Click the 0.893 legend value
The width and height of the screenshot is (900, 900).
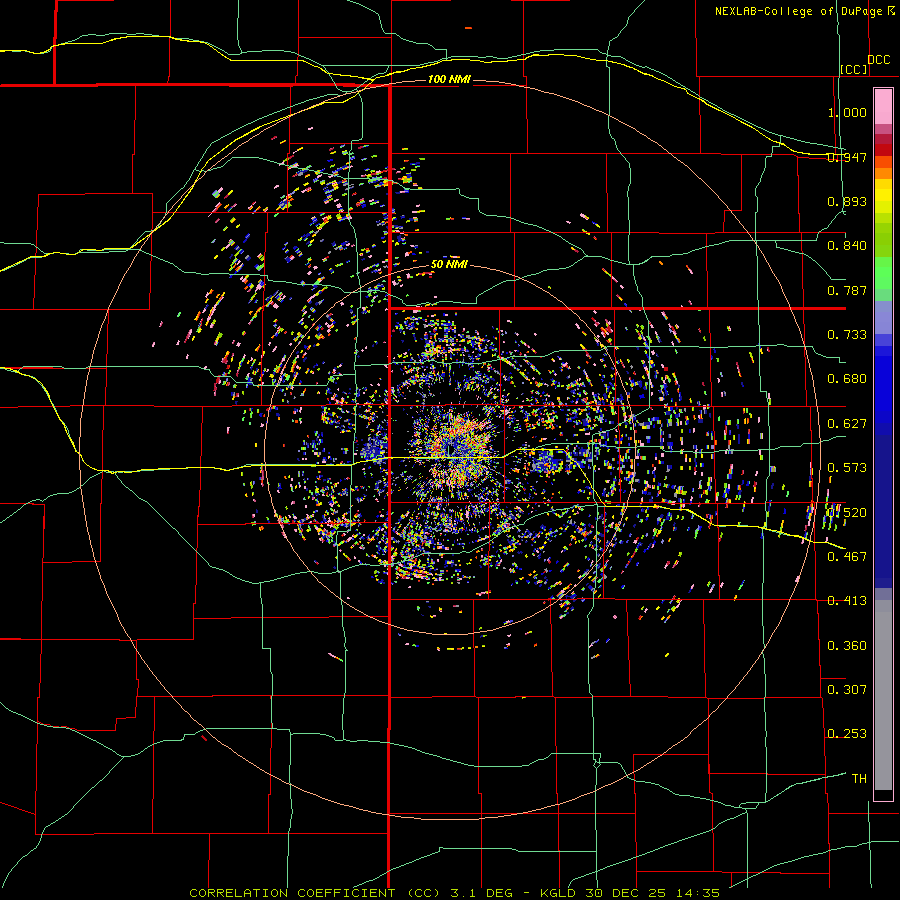point(847,201)
